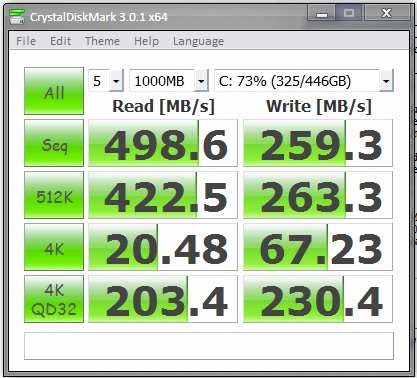Open the Theme menu

(102, 41)
